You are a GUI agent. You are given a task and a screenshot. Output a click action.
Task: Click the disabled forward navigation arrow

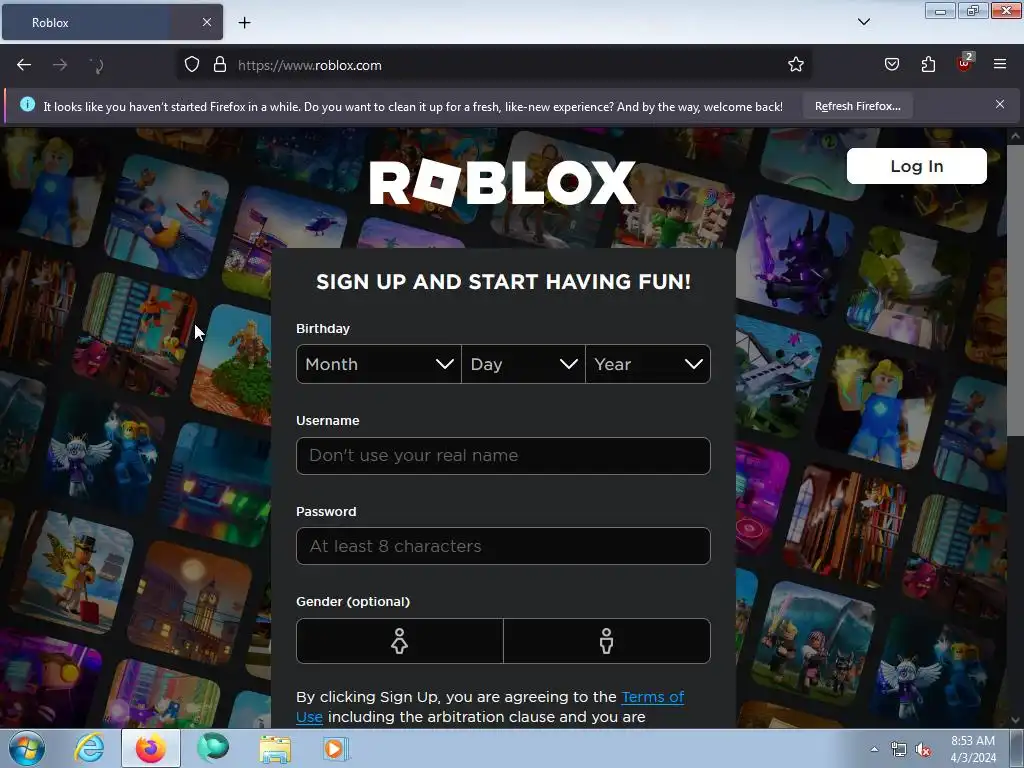click(60, 65)
